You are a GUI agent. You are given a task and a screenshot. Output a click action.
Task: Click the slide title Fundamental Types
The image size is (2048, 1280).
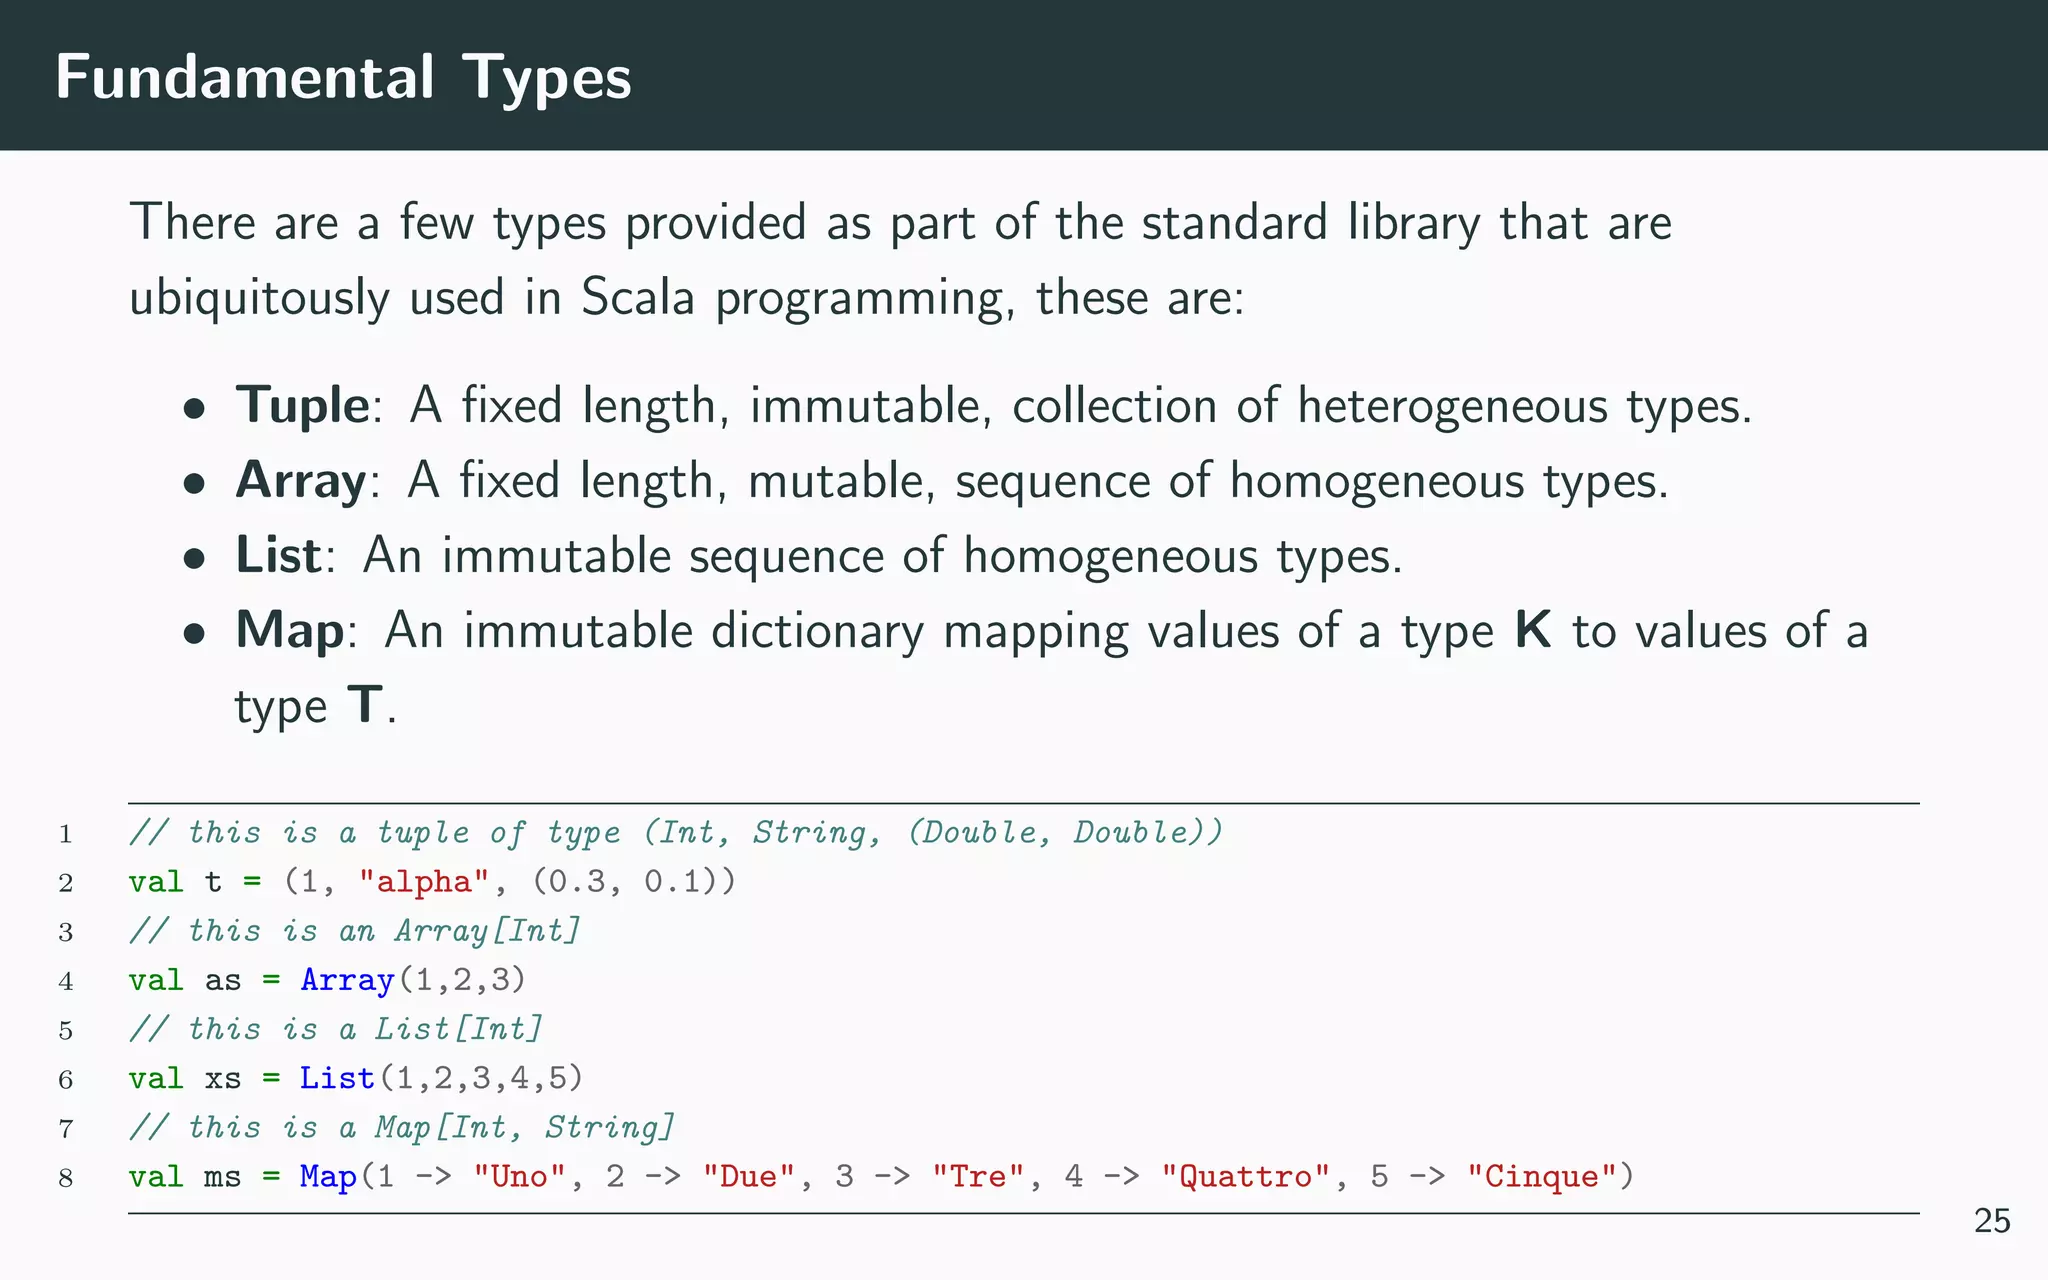343,78
